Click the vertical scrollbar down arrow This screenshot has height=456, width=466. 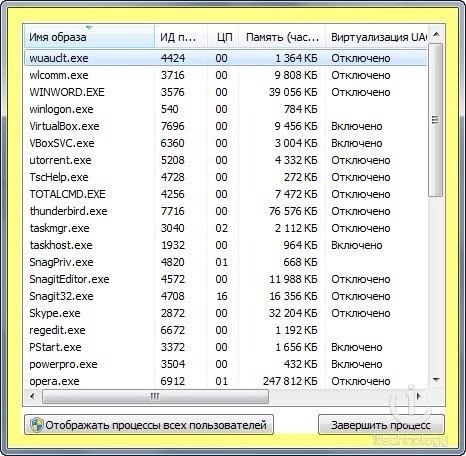point(436,380)
